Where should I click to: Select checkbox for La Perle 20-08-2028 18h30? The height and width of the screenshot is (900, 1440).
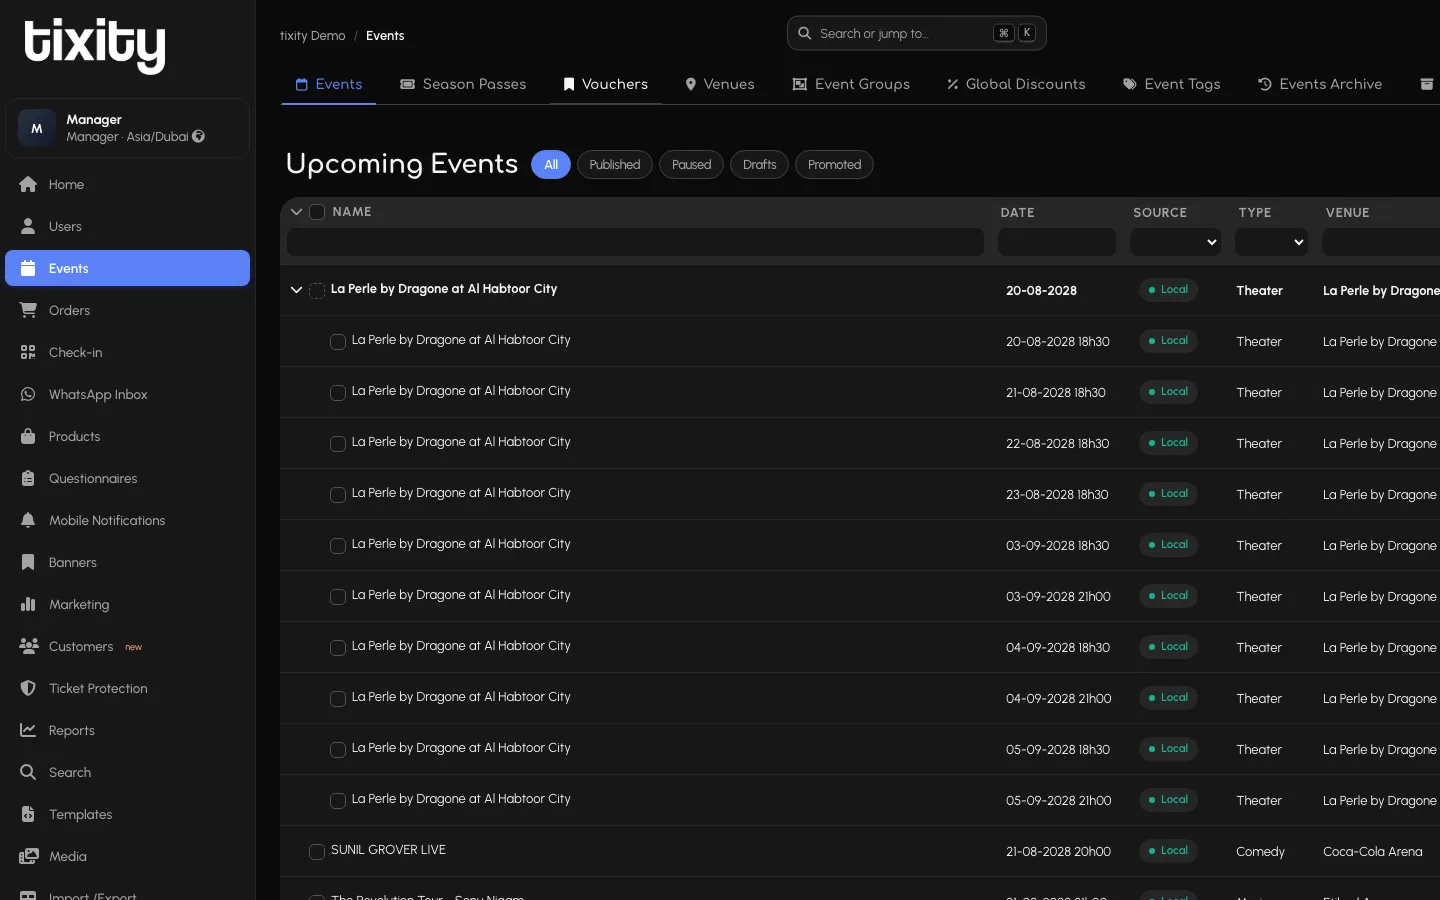tap(338, 341)
